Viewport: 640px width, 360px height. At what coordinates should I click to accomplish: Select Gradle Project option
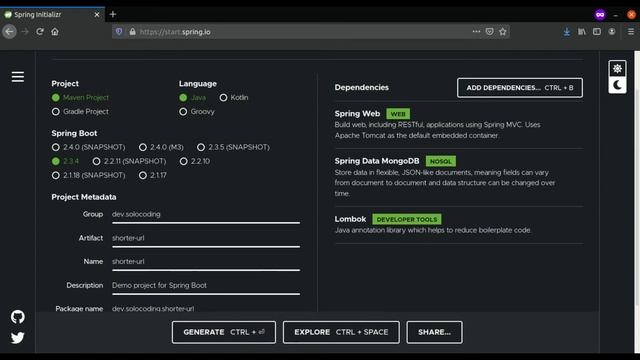[80, 111]
